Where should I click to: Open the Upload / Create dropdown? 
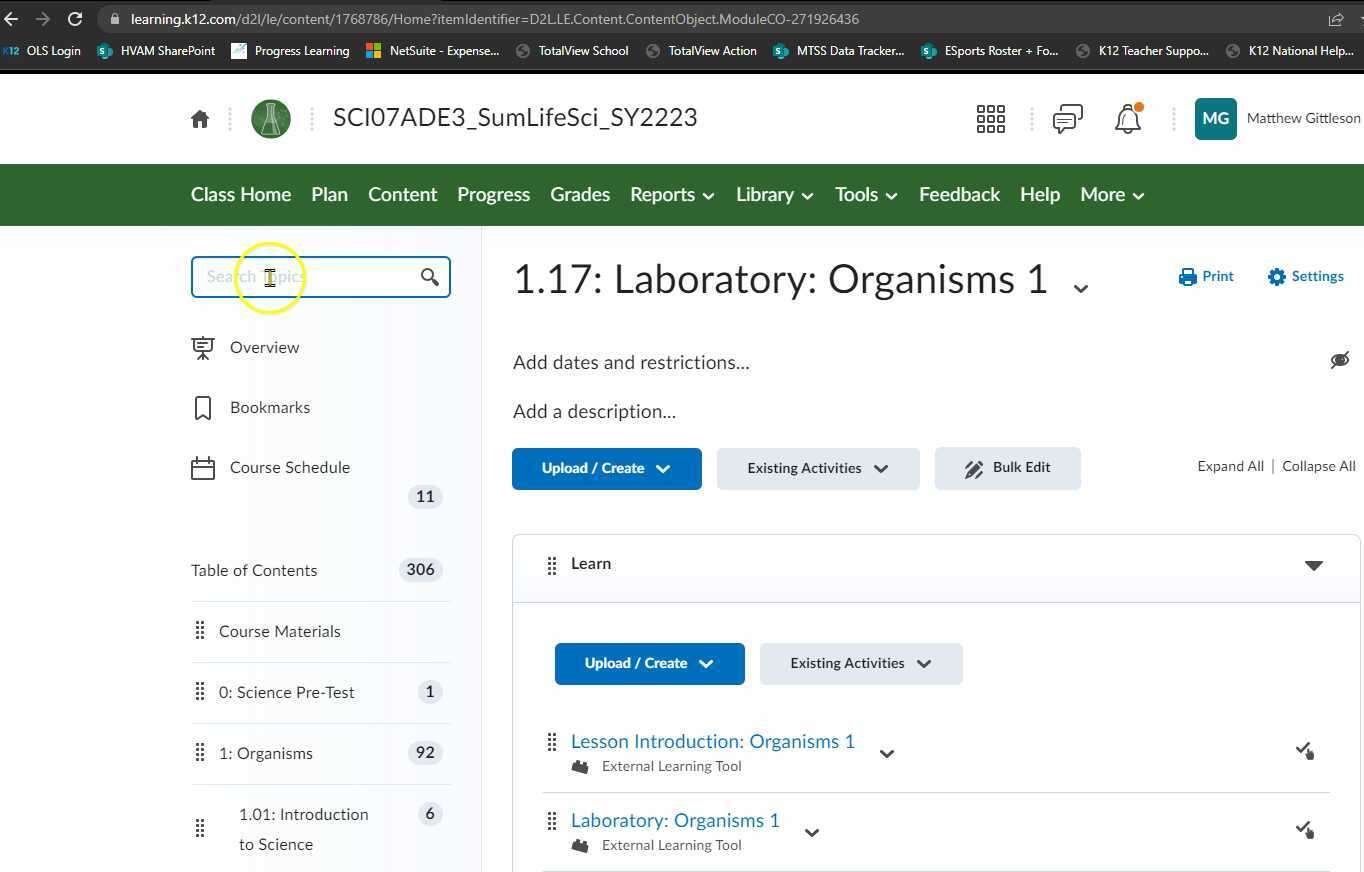point(606,468)
